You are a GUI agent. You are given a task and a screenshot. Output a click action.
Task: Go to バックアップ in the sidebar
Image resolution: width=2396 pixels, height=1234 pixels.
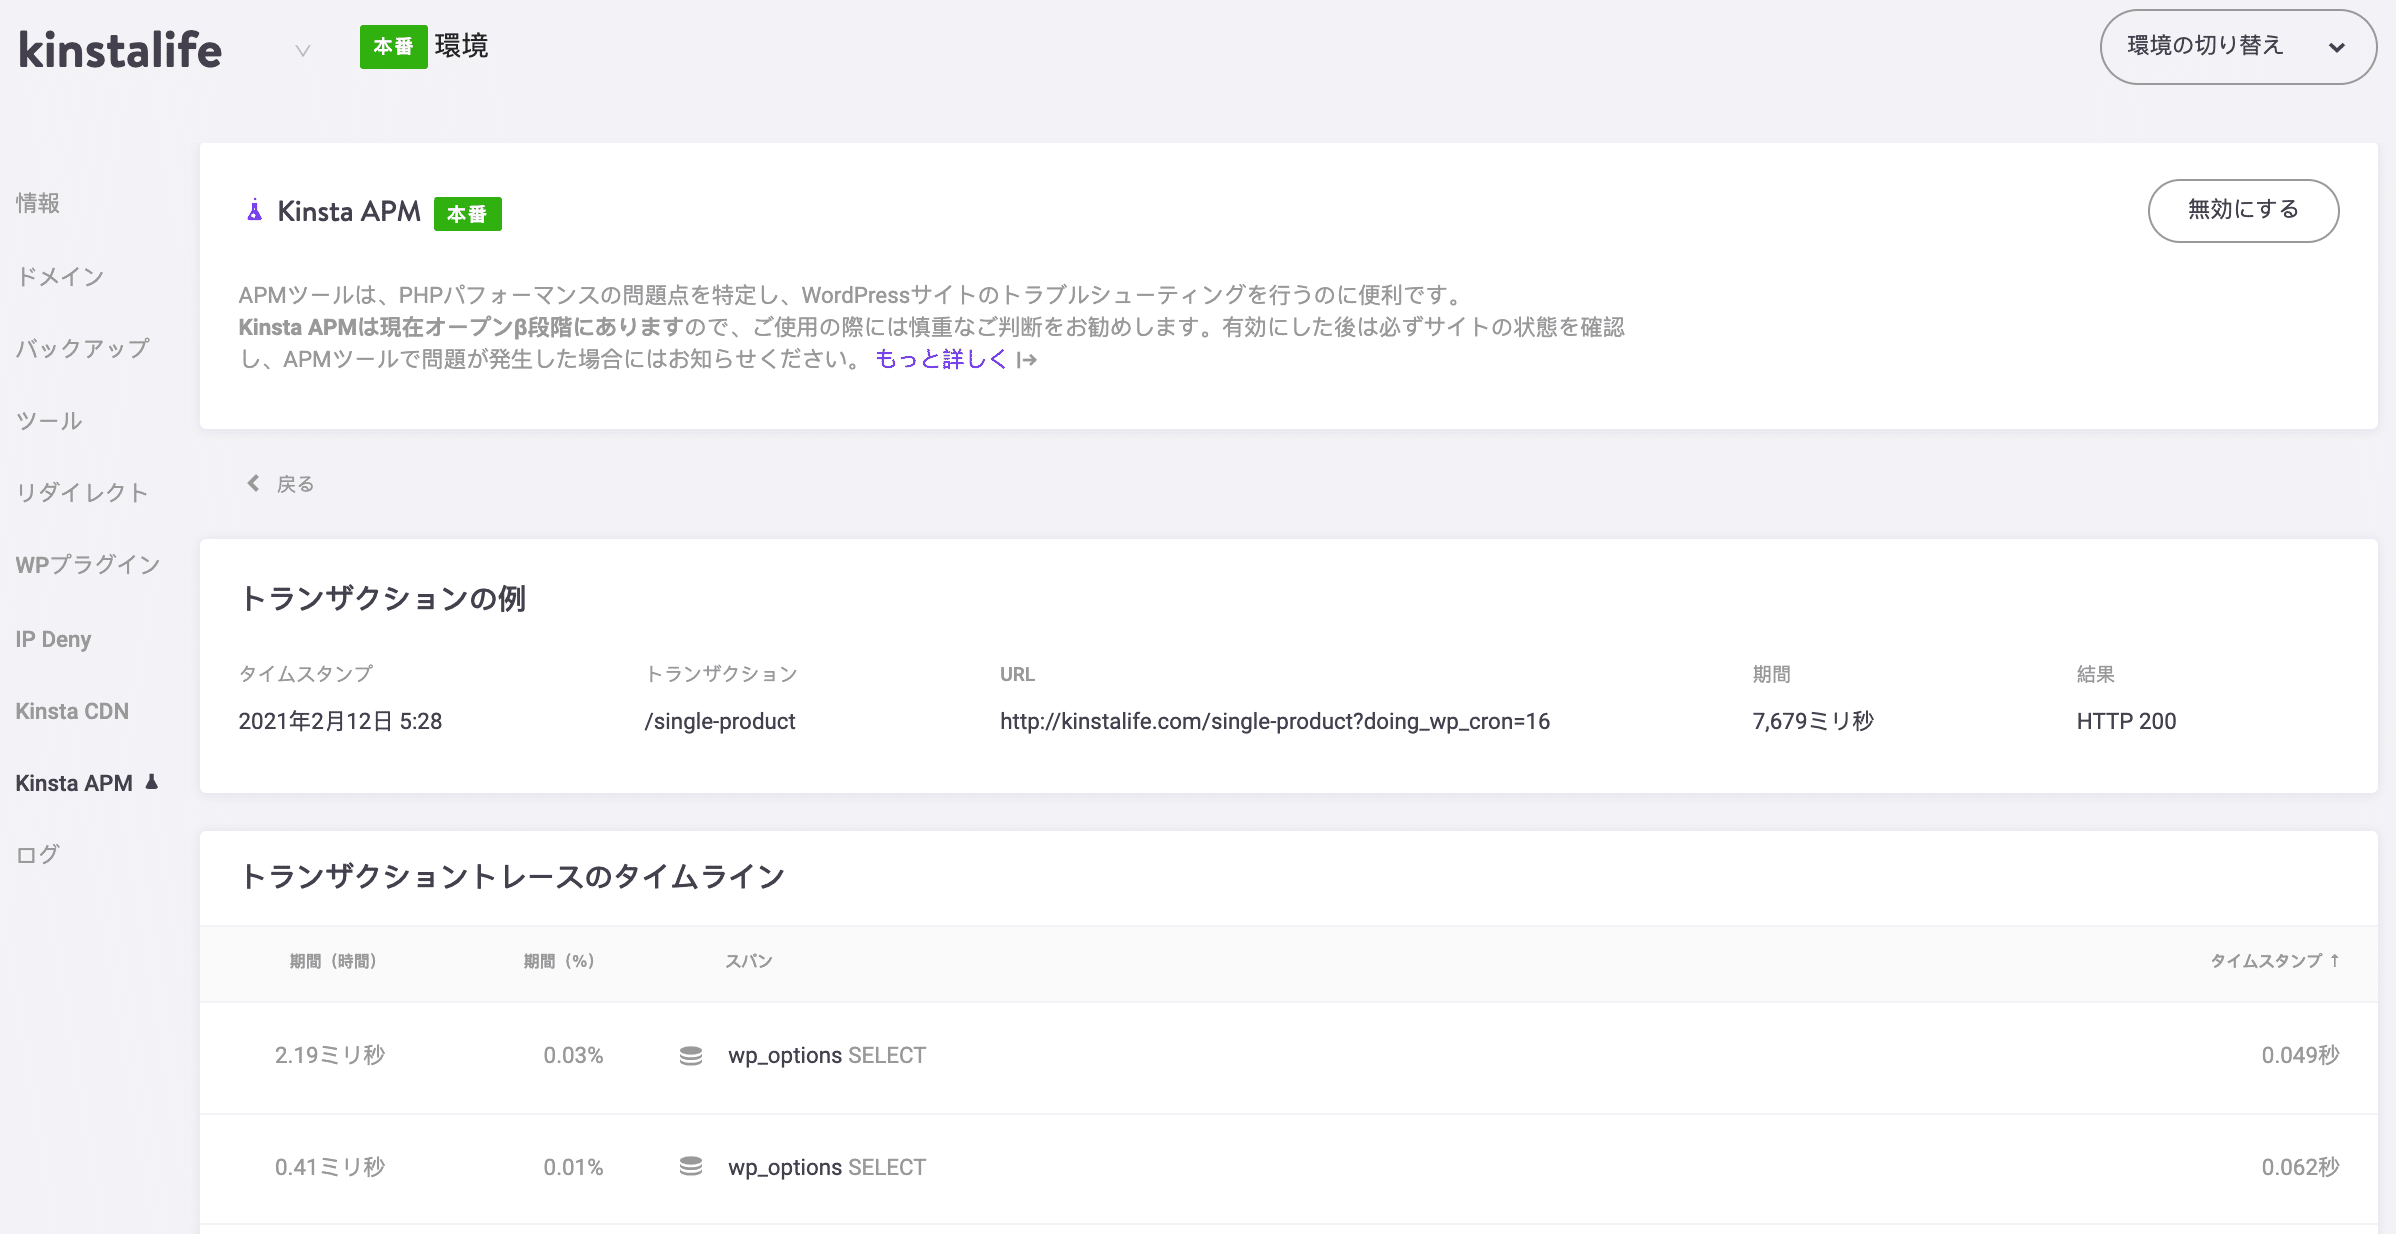pos(82,348)
